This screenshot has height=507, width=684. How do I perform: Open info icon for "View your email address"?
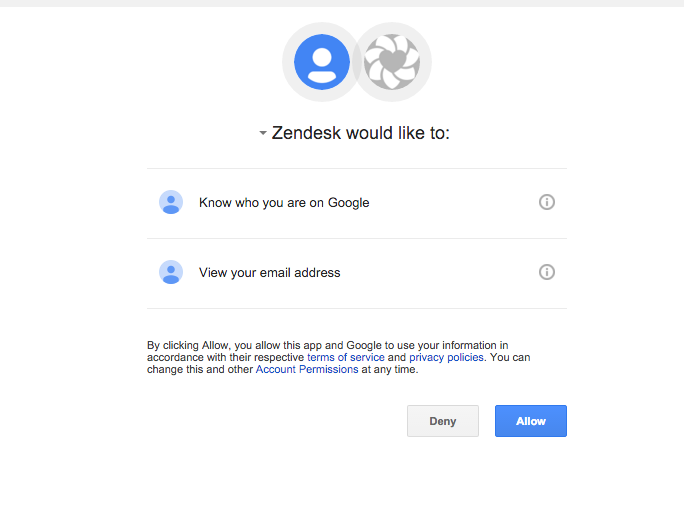tap(547, 272)
